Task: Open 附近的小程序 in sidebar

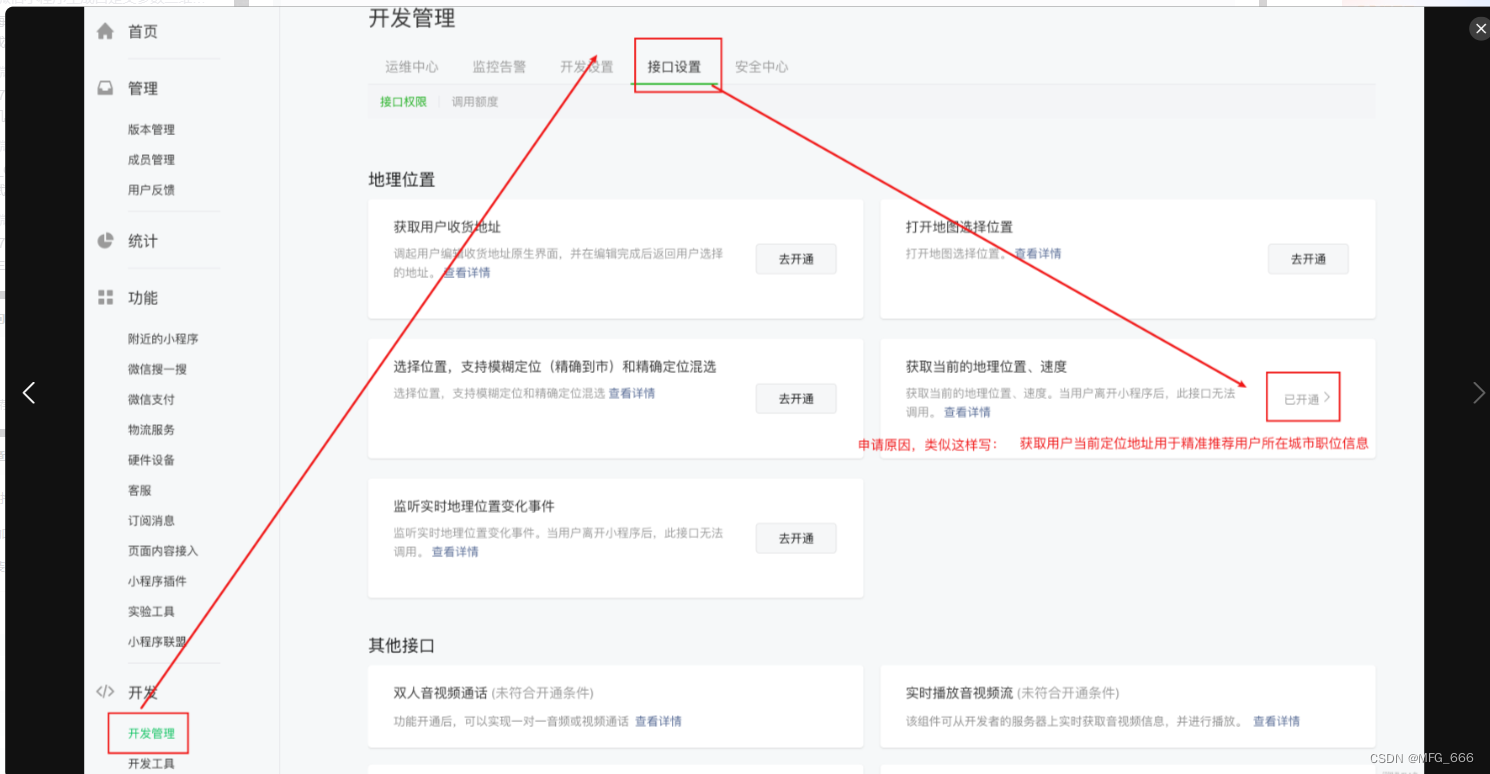Action: click(163, 339)
